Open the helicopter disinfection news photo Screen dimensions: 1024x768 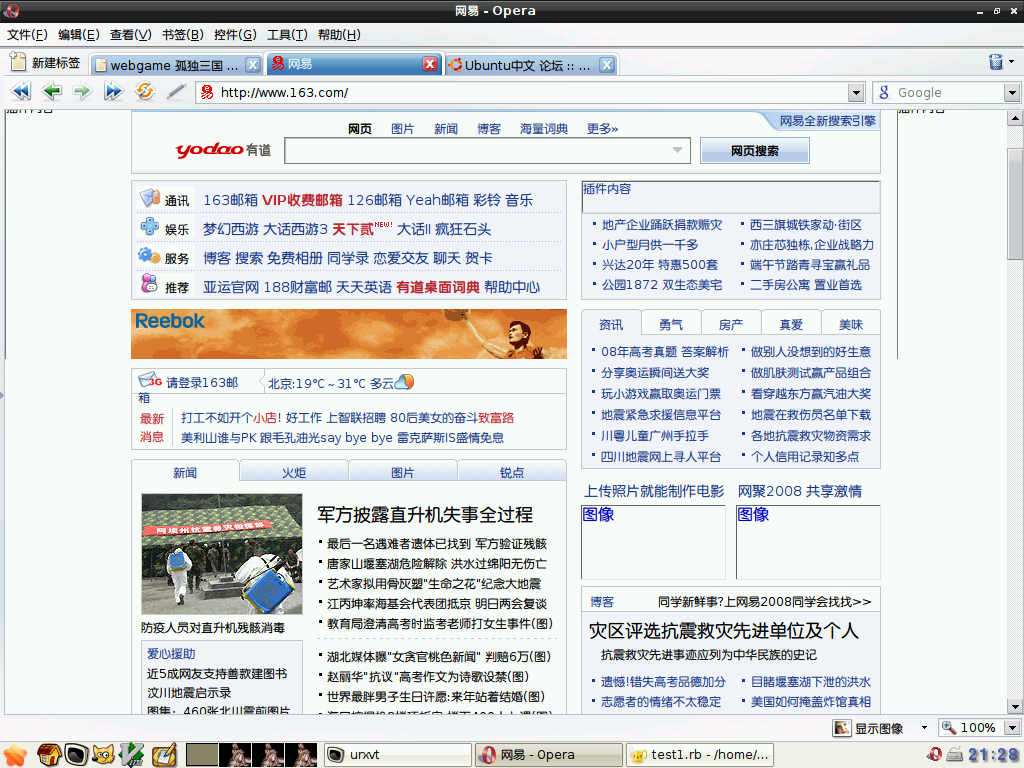pos(221,554)
